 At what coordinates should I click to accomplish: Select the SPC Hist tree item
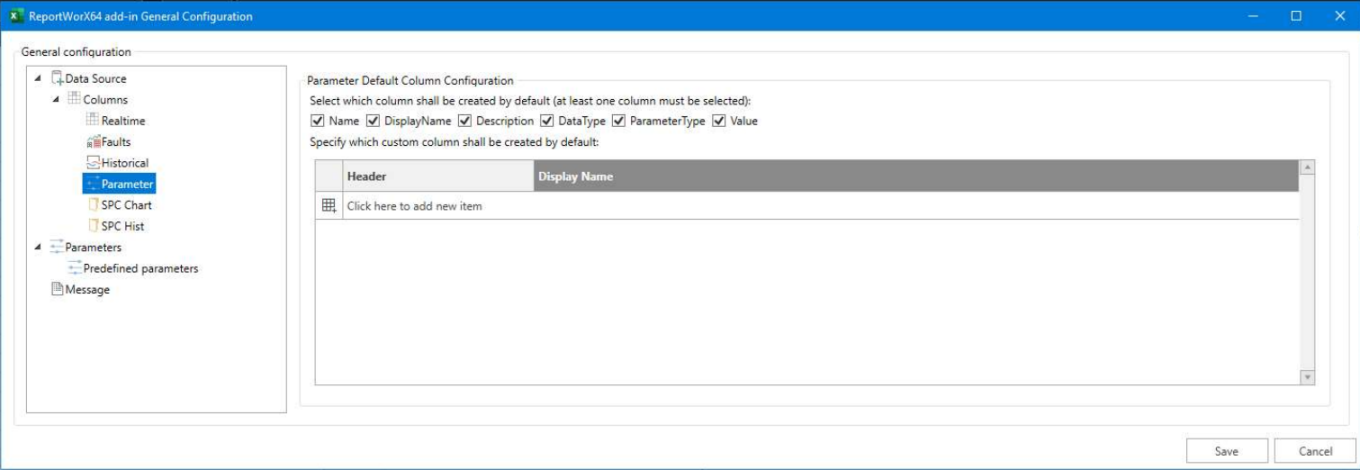point(123,226)
